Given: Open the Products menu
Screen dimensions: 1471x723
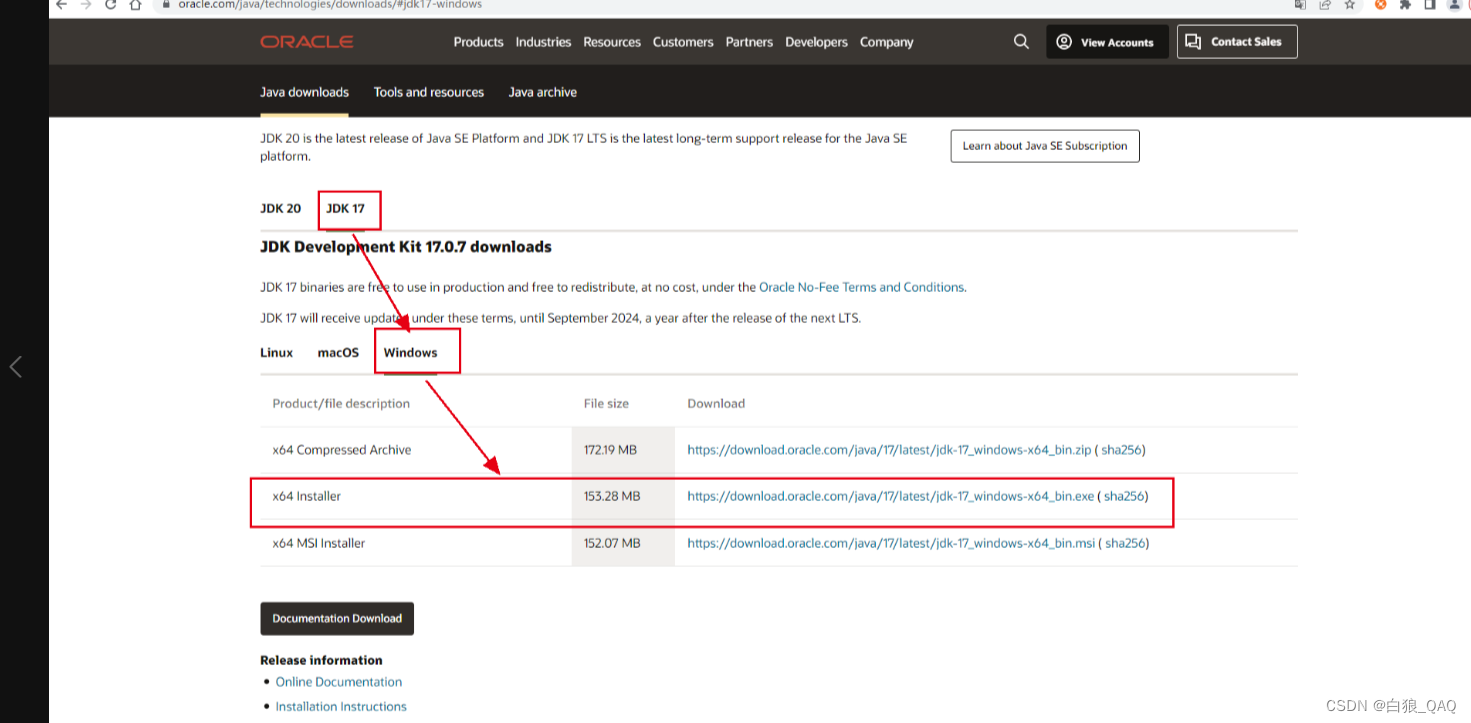Looking at the screenshot, I should coord(478,42).
